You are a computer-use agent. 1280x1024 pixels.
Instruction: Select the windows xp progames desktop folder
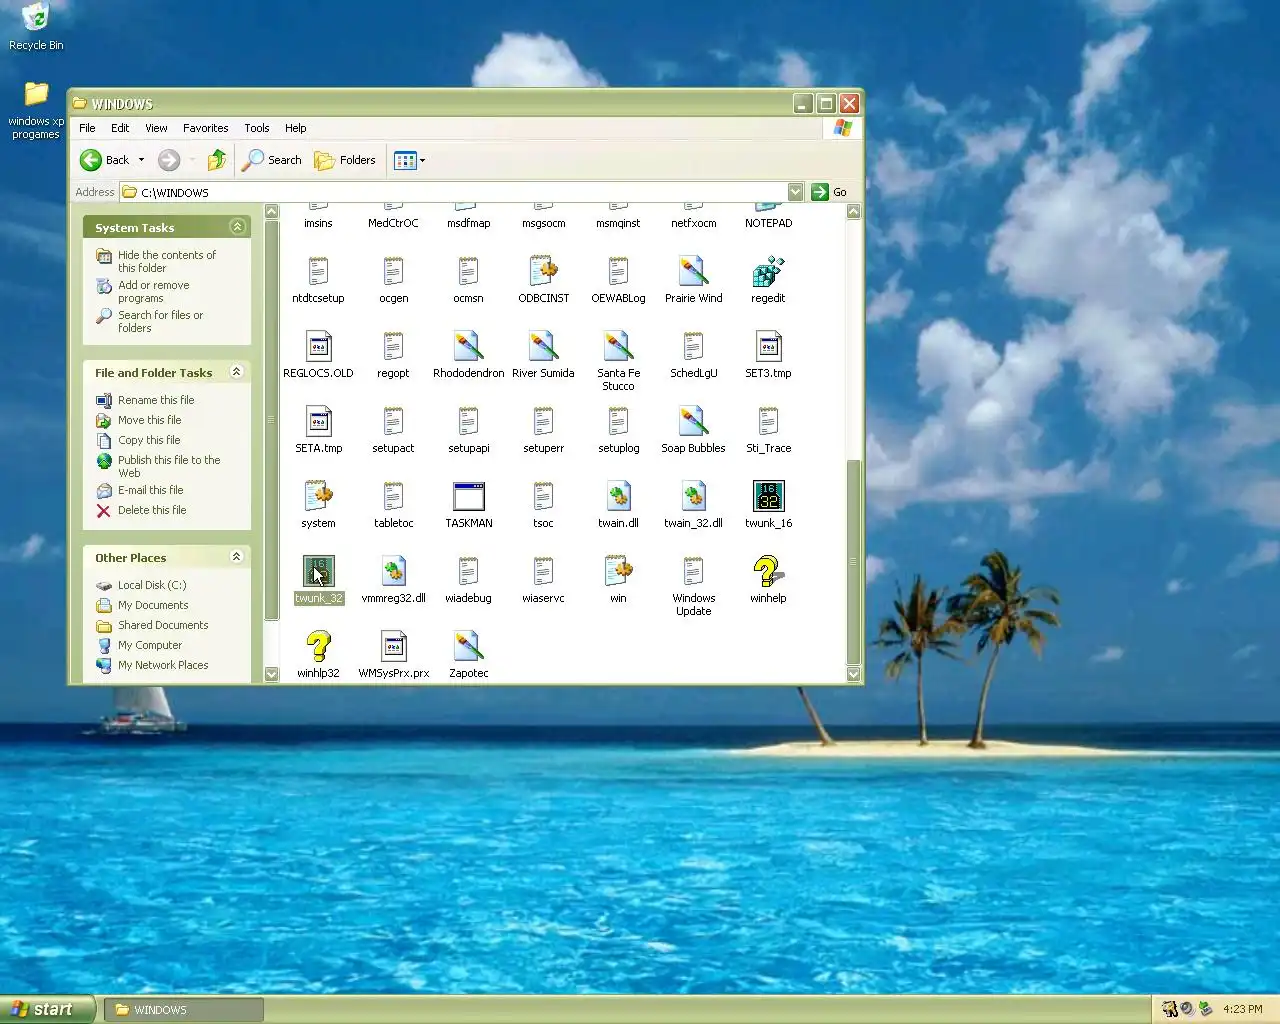pyautogui.click(x=36, y=95)
